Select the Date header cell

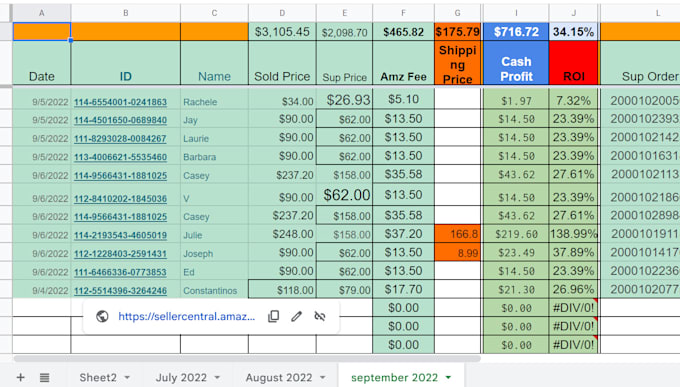click(42, 63)
